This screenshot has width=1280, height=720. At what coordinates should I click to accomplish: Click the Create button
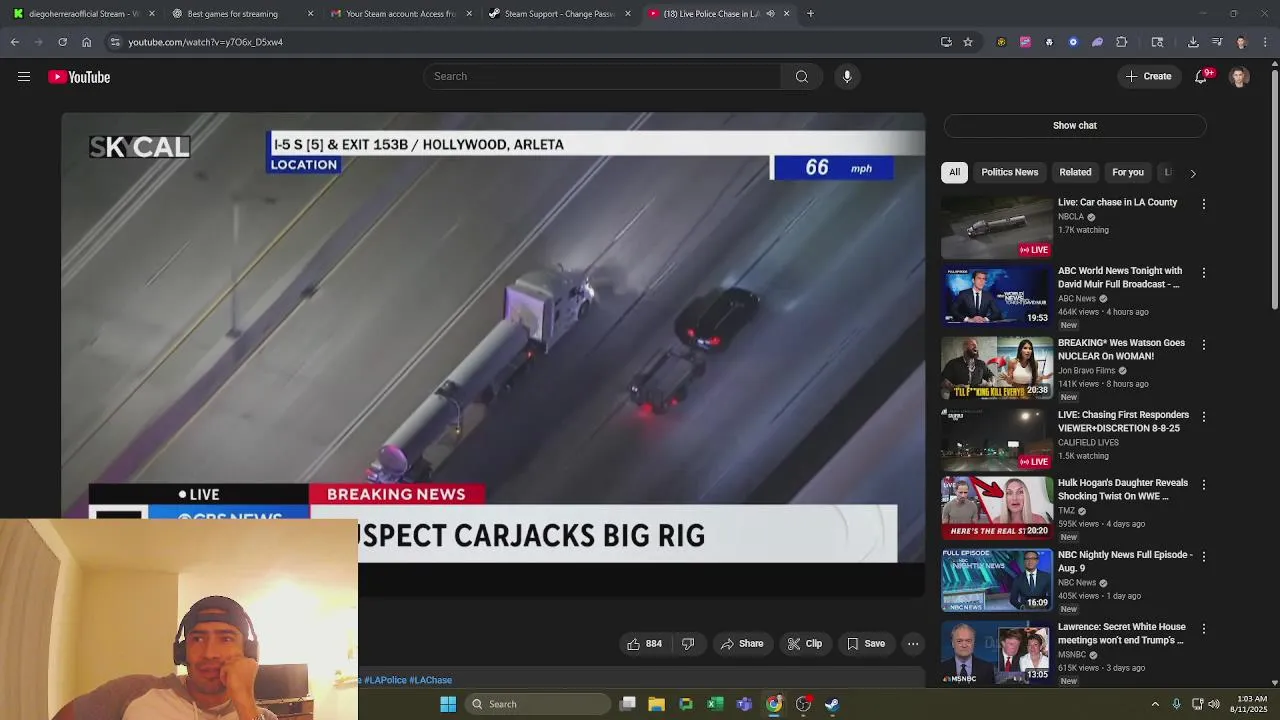click(1148, 77)
